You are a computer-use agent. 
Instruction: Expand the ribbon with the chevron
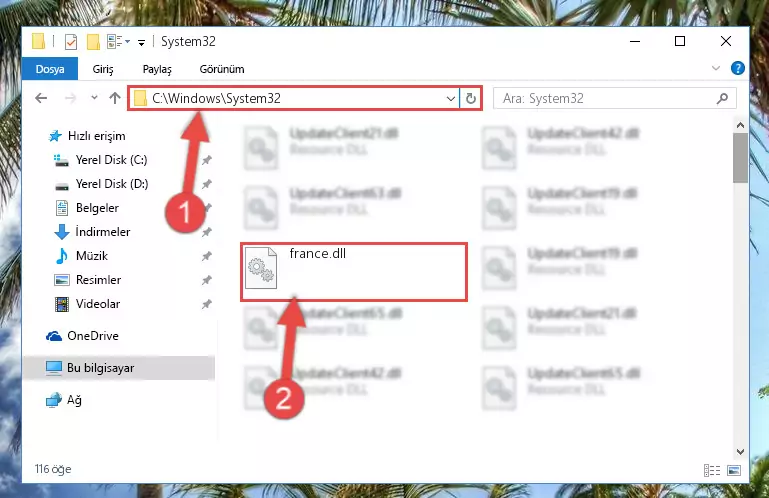click(x=716, y=68)
